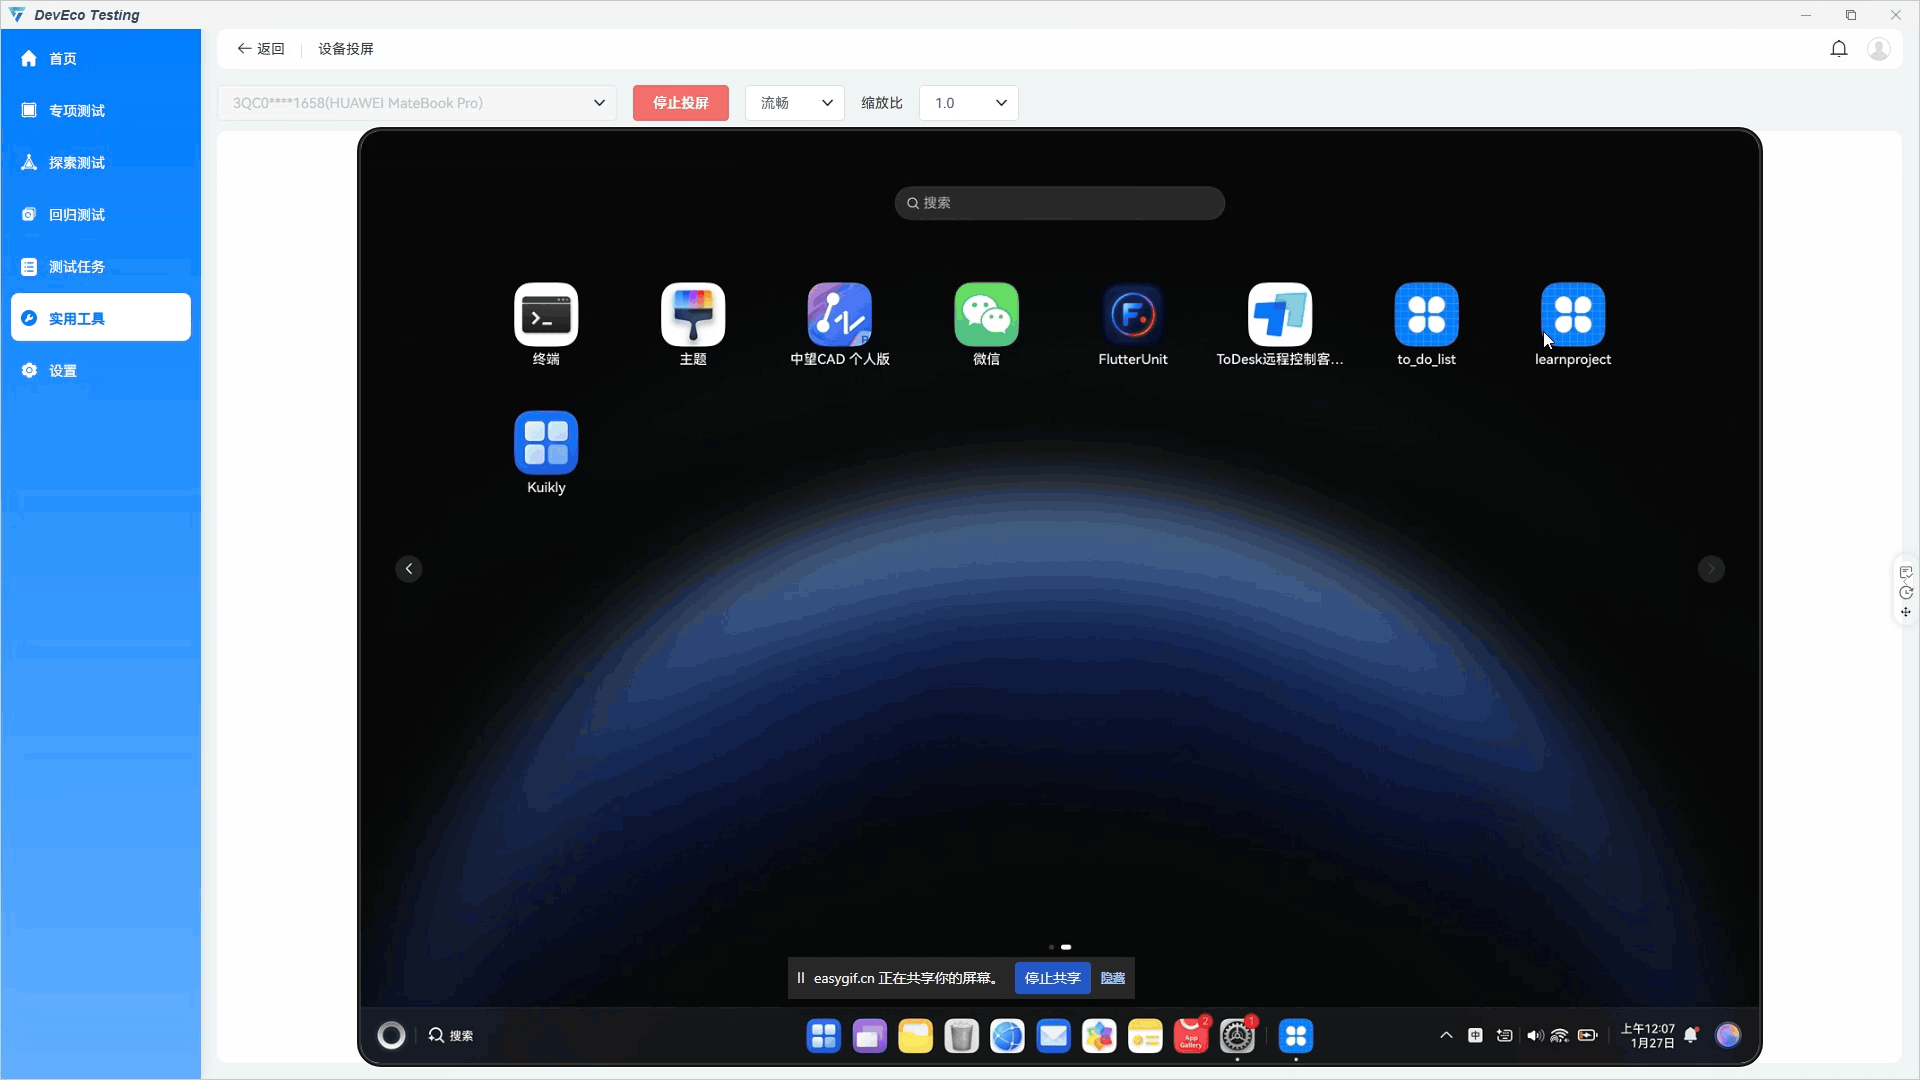The image size is (1920, 1080).
Task: Open device notification bell in tray
Action: pos(1691,1036)
